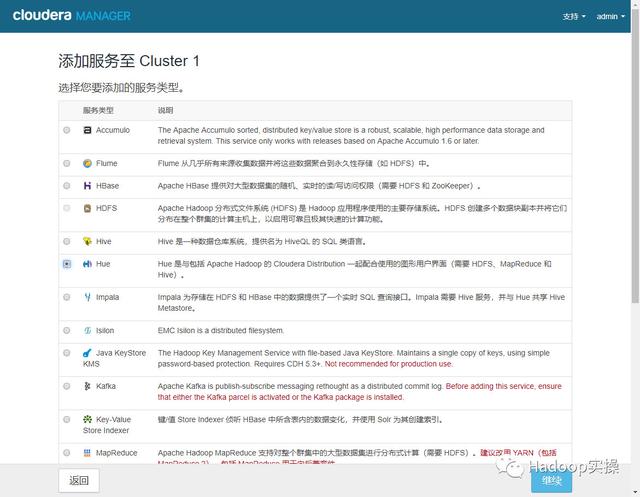
Task: Select the Isilon radio button
Action: (67, 331)
